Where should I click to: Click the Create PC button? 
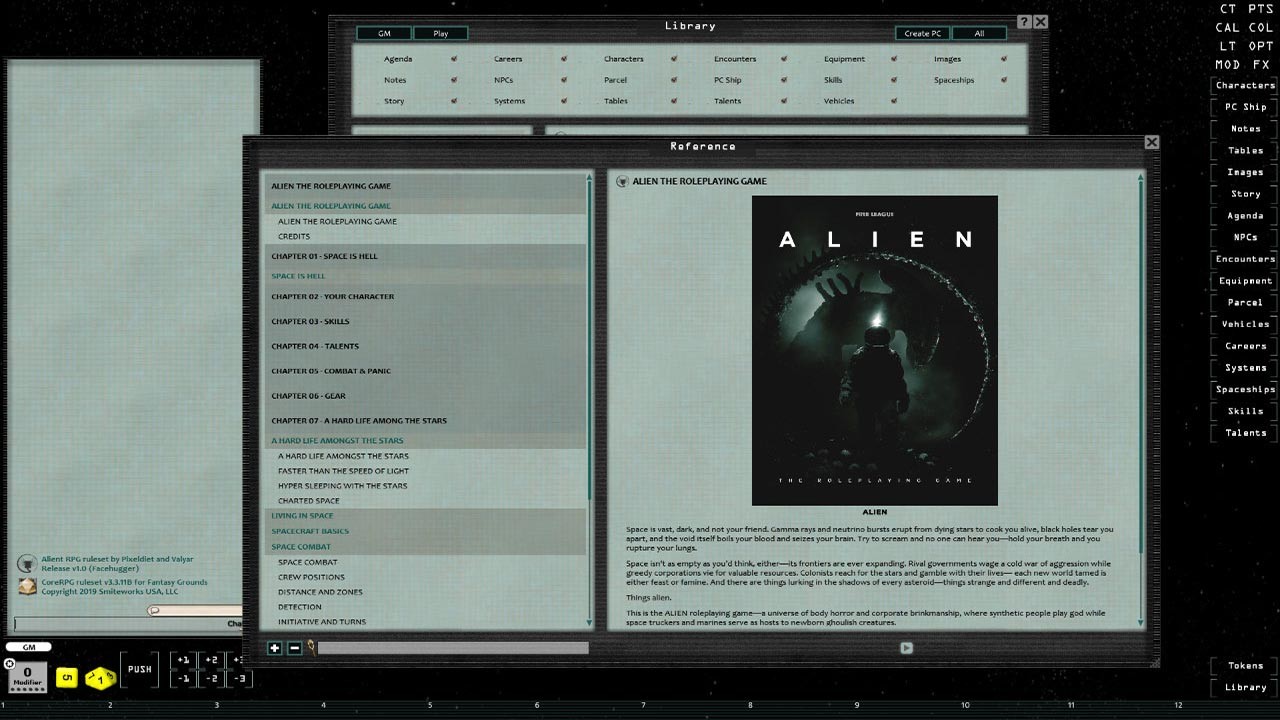point(921,33)
